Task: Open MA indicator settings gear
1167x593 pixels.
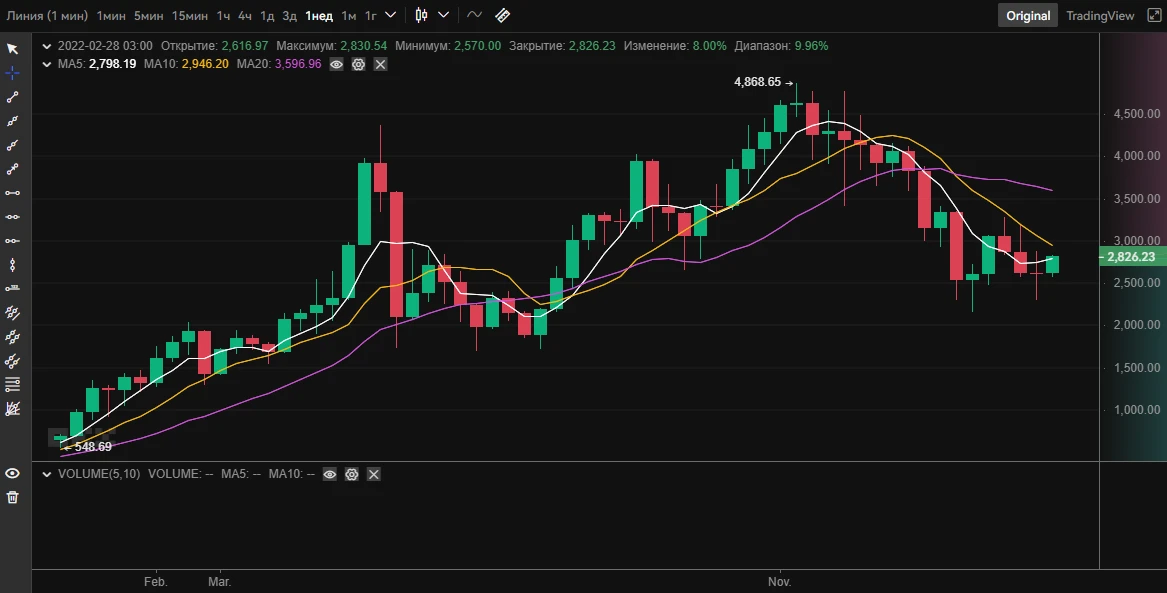Action: pyautogui.click(x=358, y=65)
